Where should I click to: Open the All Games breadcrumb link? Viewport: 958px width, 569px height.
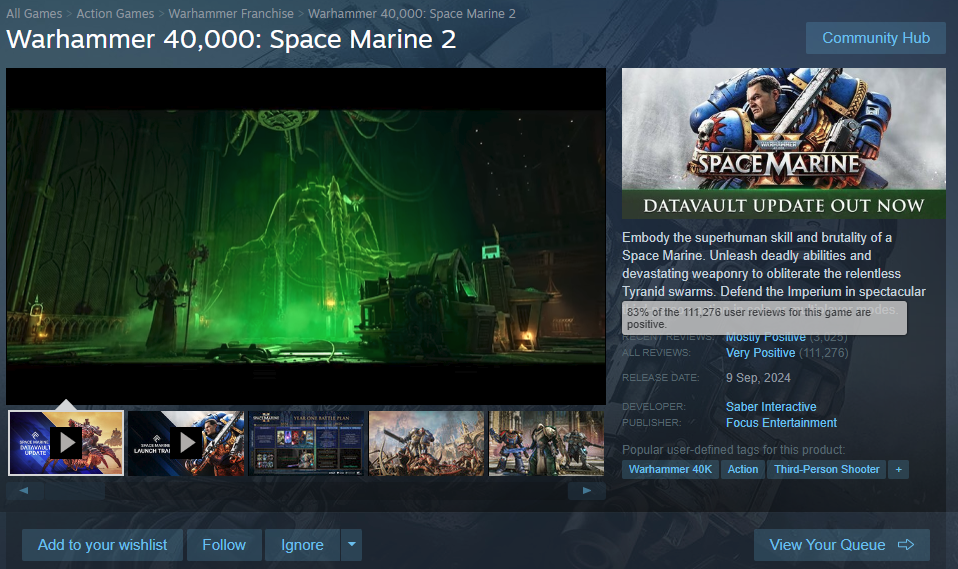click(x=34, y=13)
